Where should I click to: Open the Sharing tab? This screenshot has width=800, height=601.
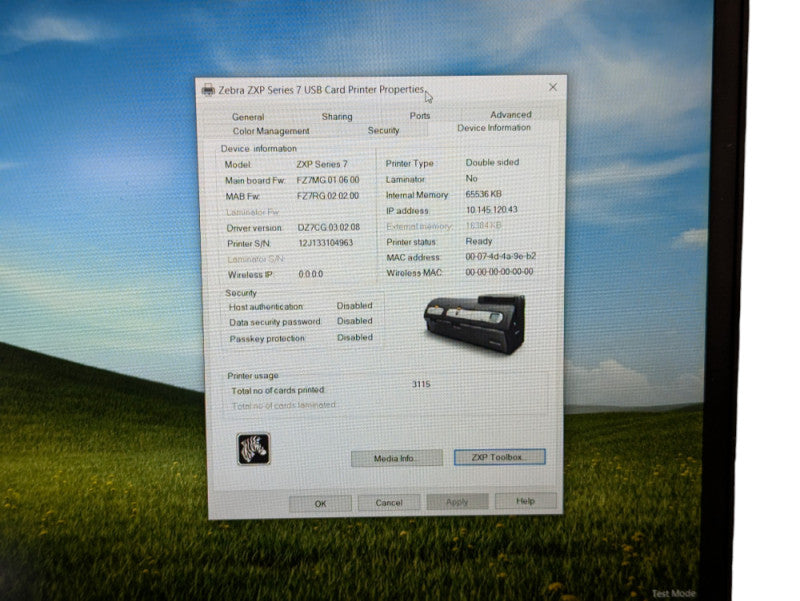337,116
